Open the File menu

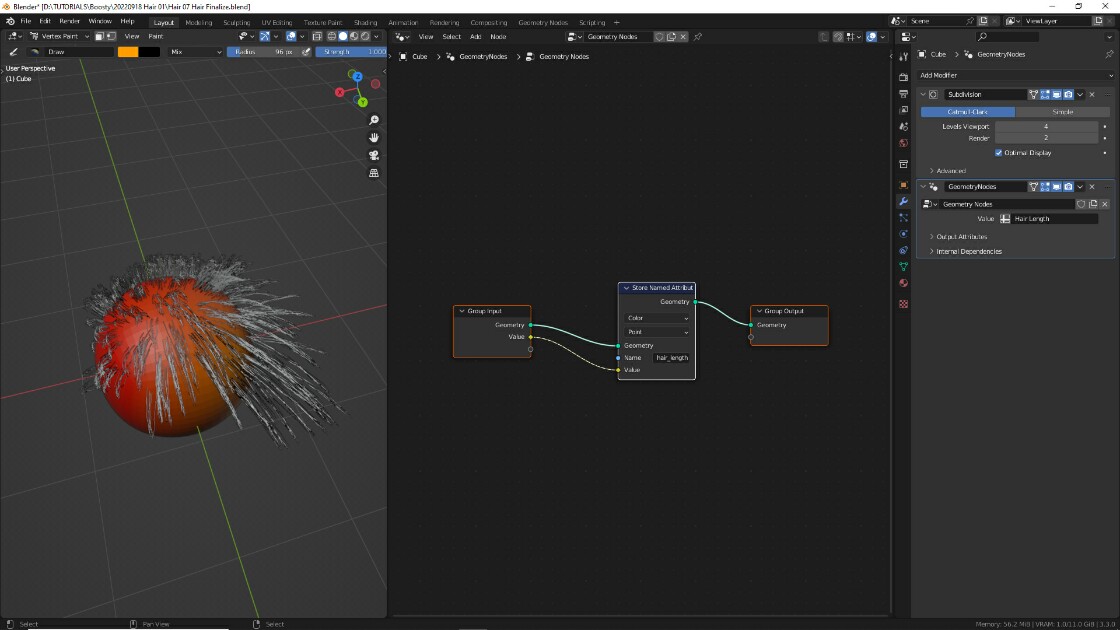pyautogui.click(x=26, y=21)
